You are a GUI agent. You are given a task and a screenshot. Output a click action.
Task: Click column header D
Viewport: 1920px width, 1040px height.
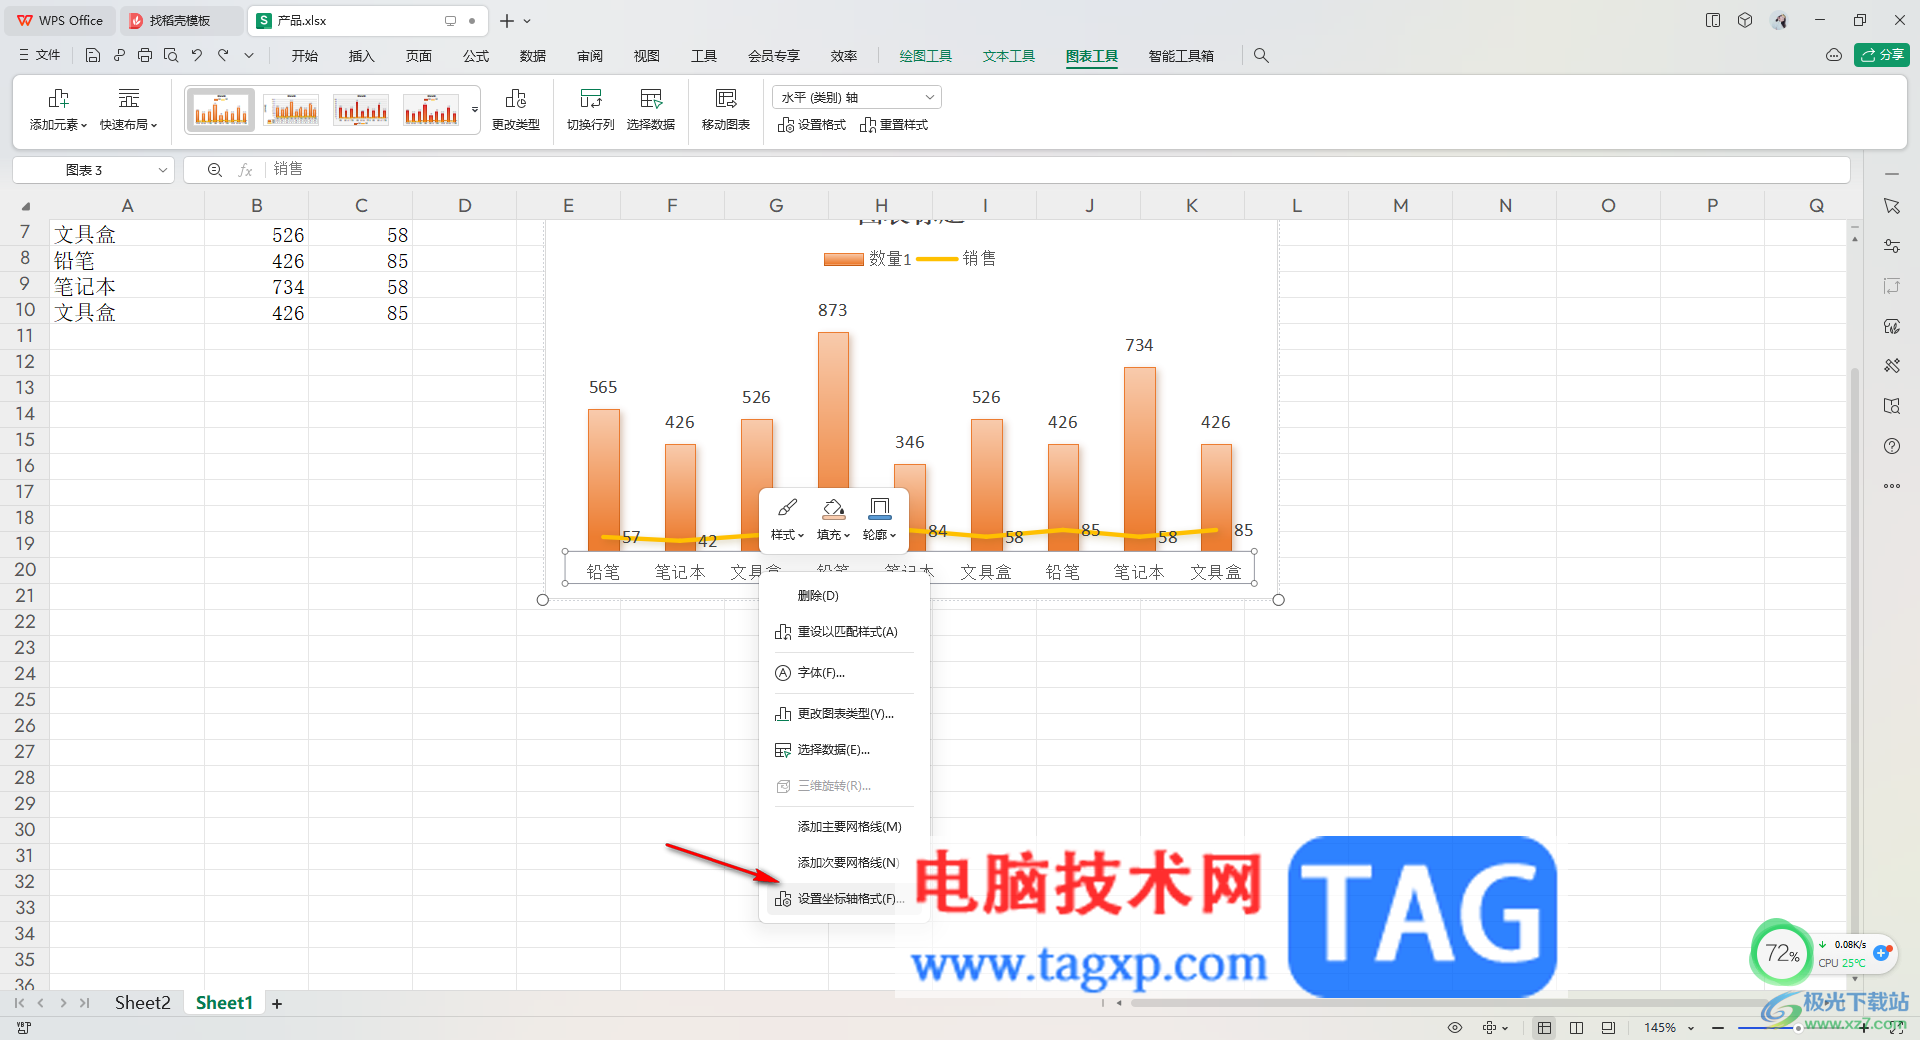point(464,206)
